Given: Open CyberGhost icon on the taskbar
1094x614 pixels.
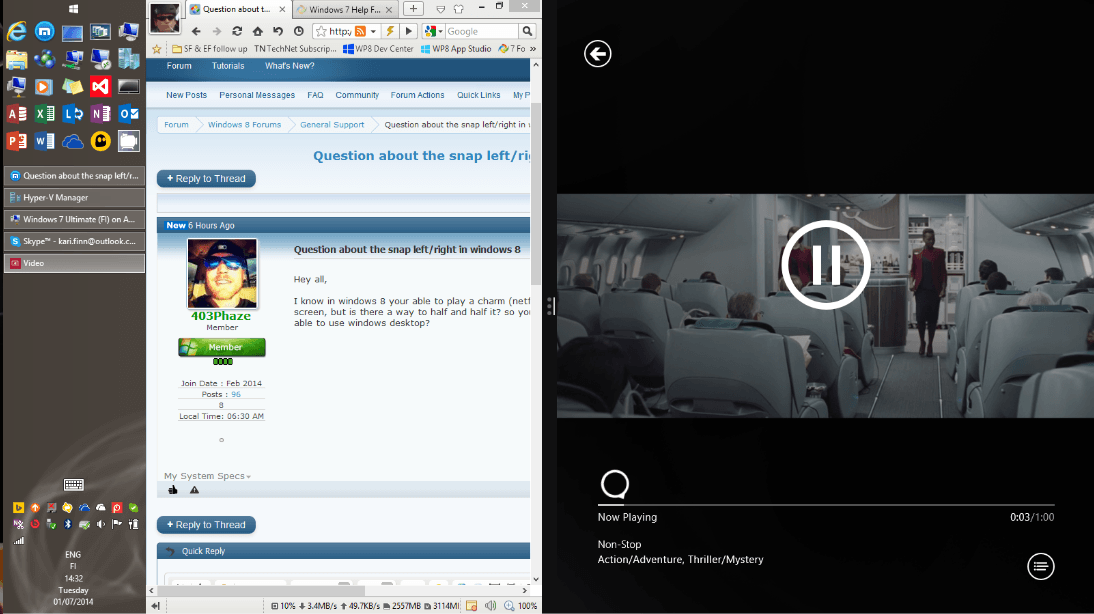Looking at the screenshot, I should point(100,142).
